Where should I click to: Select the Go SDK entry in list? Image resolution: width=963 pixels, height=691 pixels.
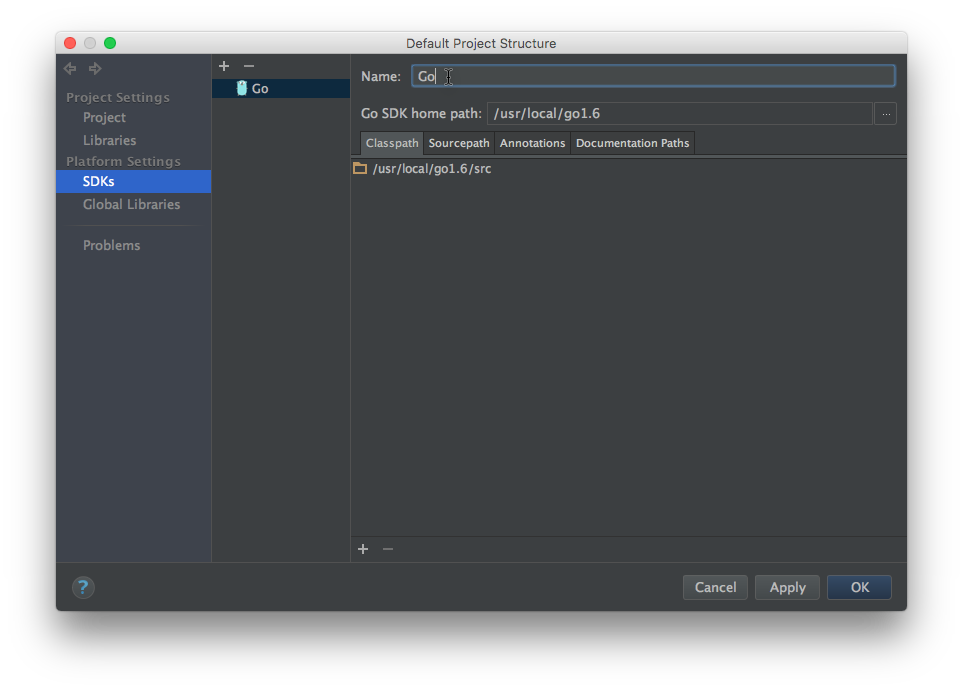click(281, 88)
